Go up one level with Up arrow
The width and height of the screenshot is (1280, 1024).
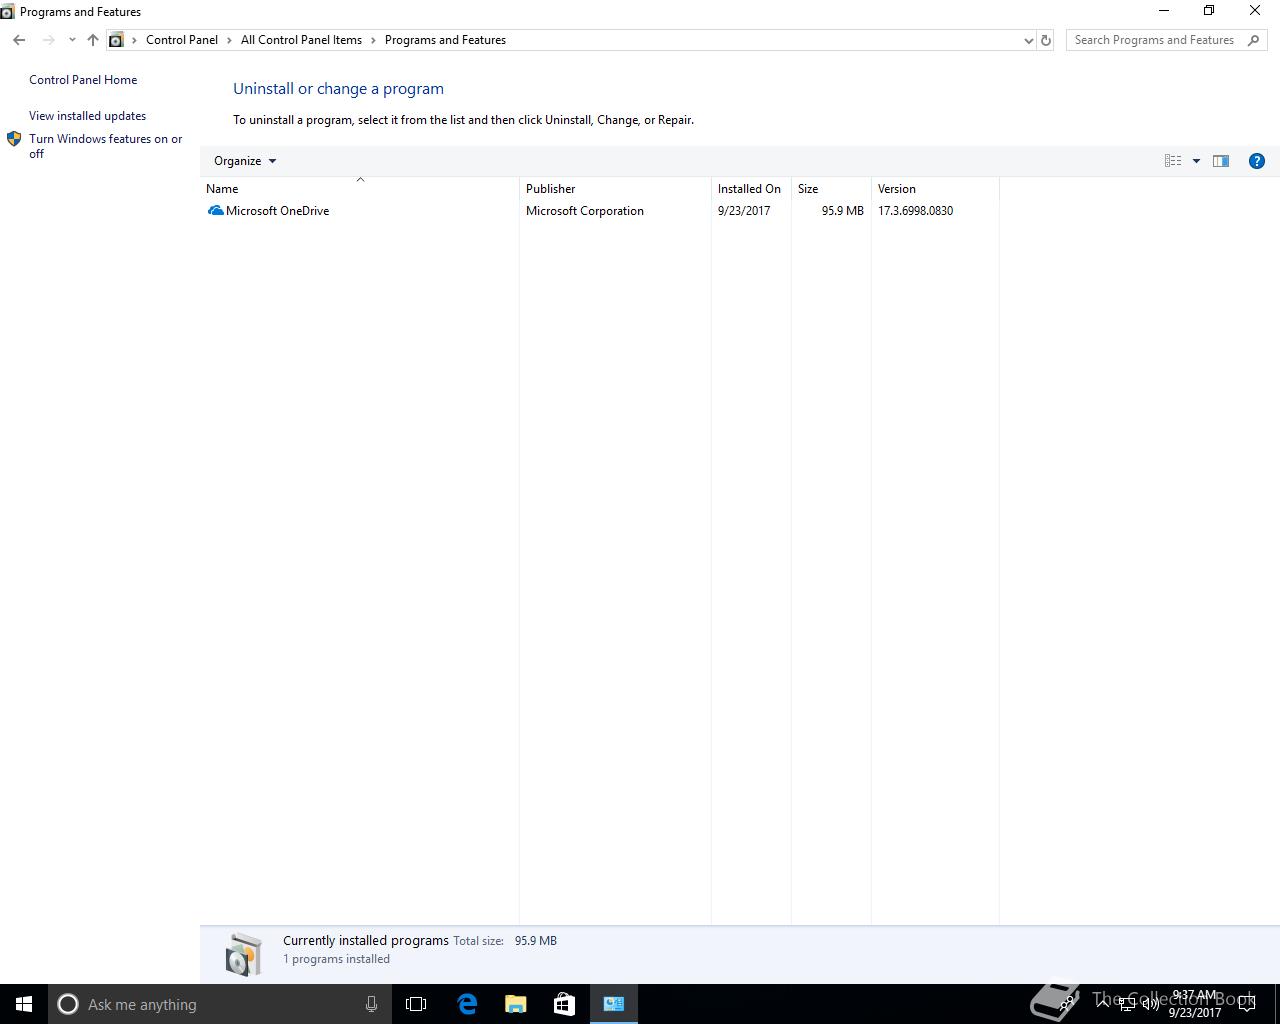[93, 40]
